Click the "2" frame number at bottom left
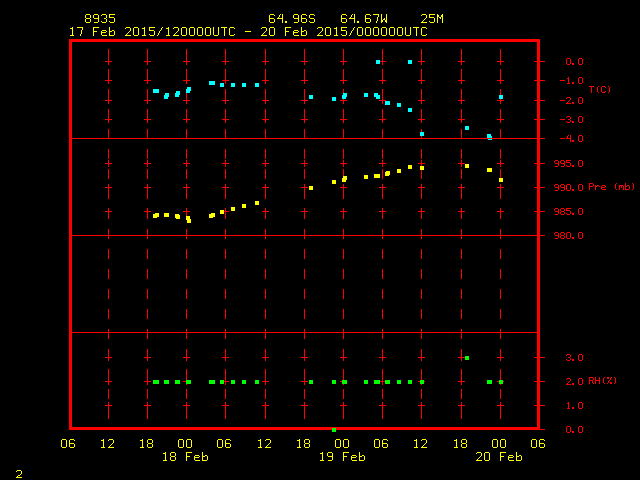 click(x=19, y=474)
